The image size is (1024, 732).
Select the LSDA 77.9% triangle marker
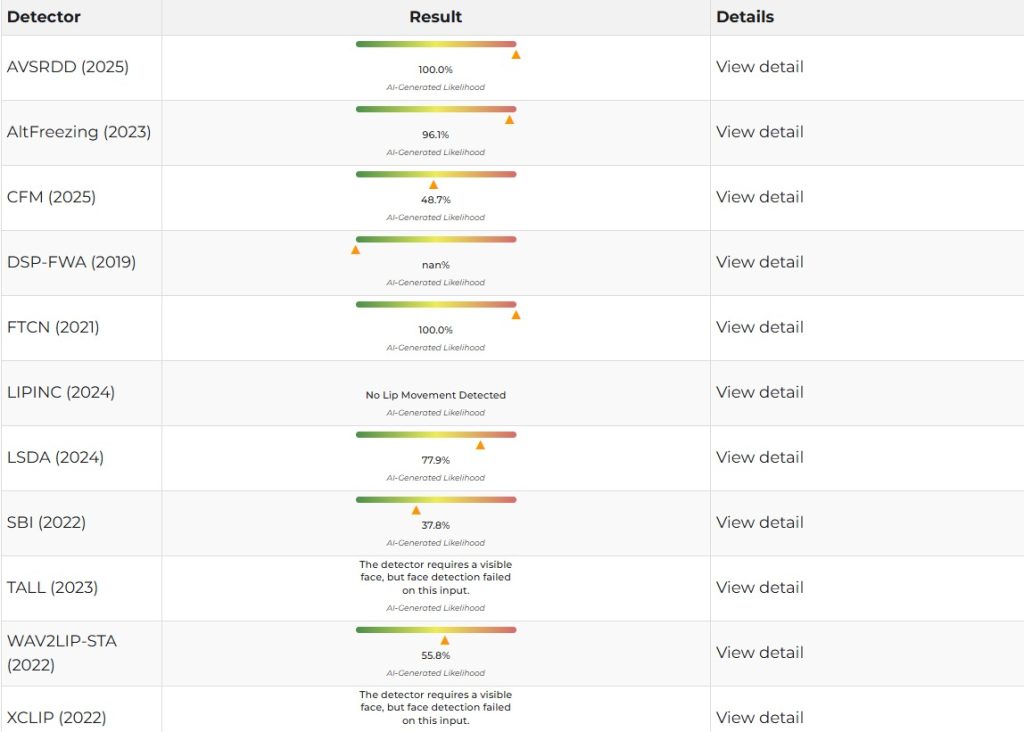click(480, 445)
